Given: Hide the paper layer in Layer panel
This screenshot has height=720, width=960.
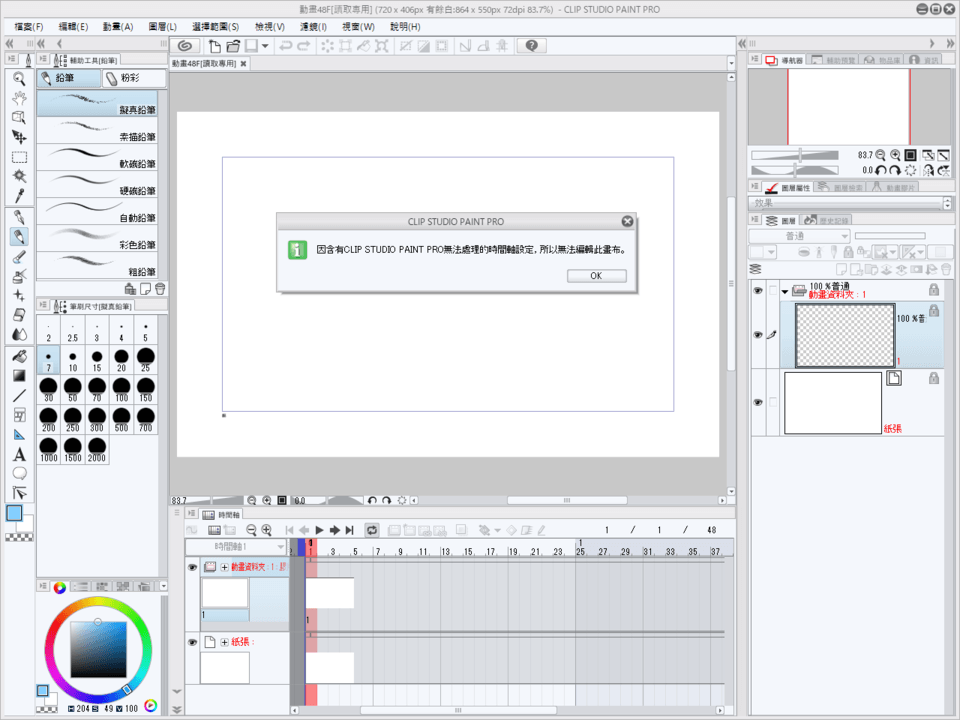Looking at the screenshot, I should 758,402.
